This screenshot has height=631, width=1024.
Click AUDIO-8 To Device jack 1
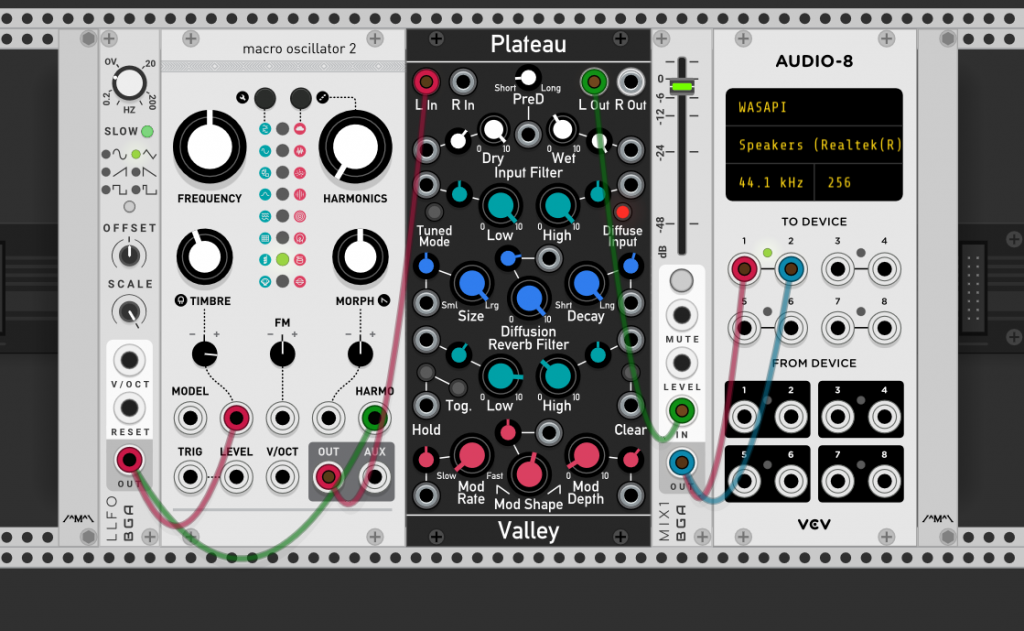point(744,268)
